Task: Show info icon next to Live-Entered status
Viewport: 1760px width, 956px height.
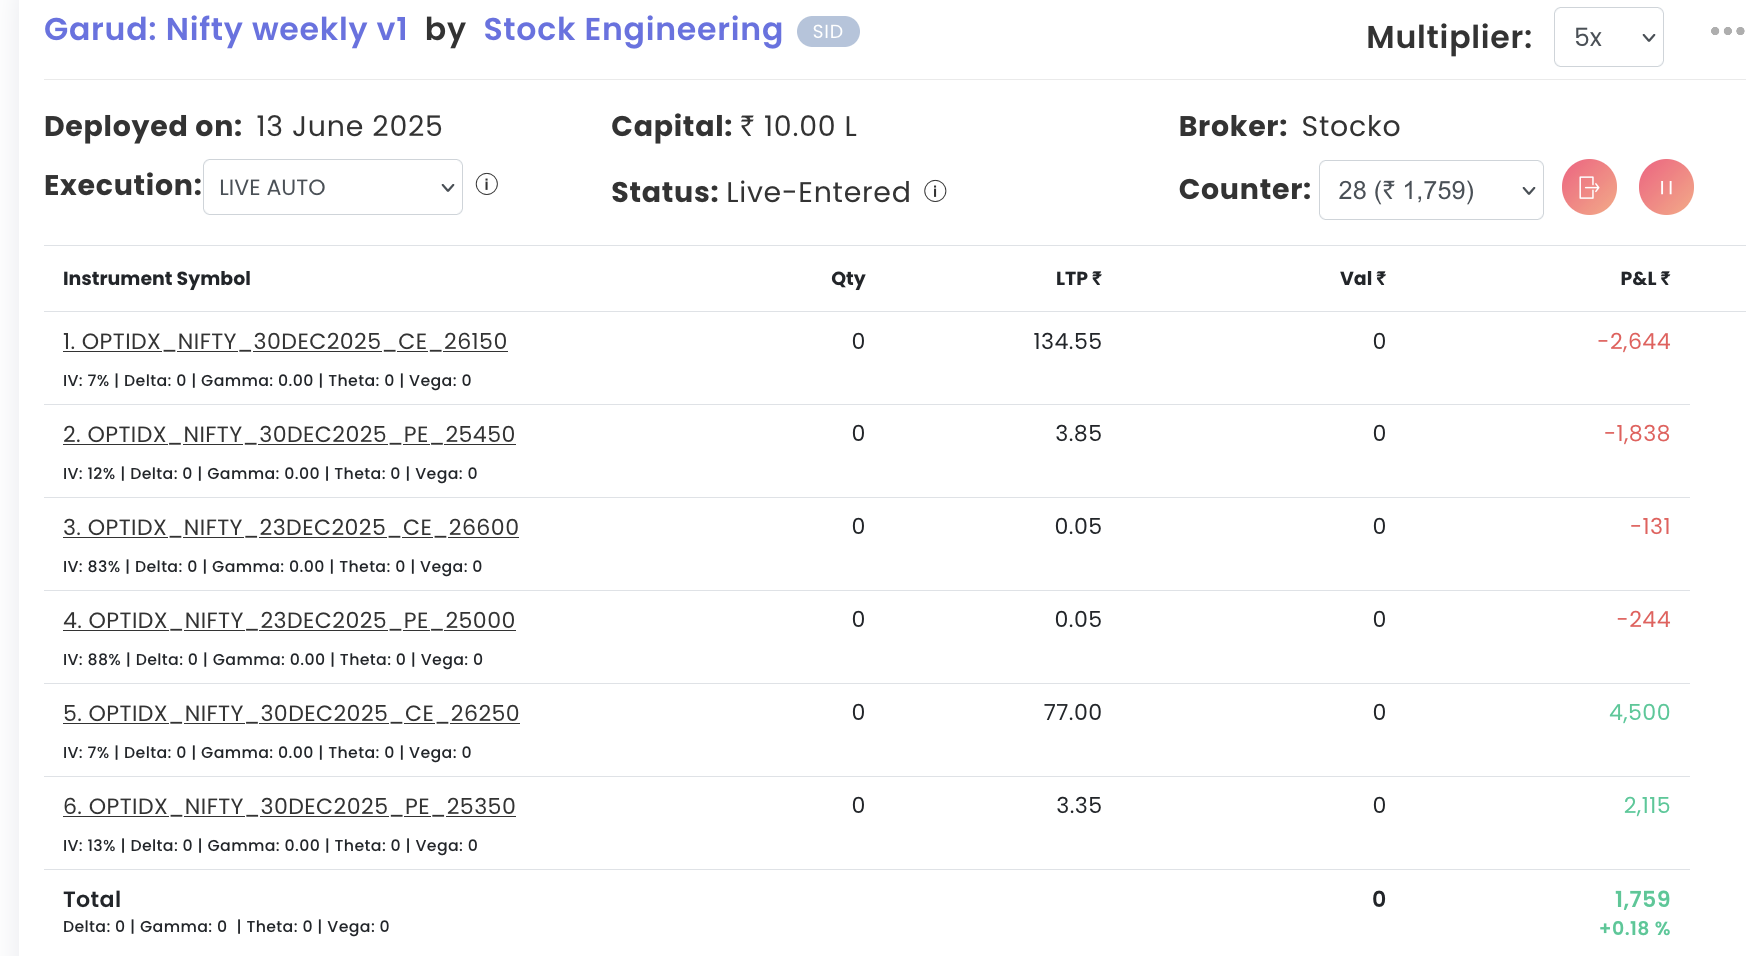Action: click(x=935, y=191)
